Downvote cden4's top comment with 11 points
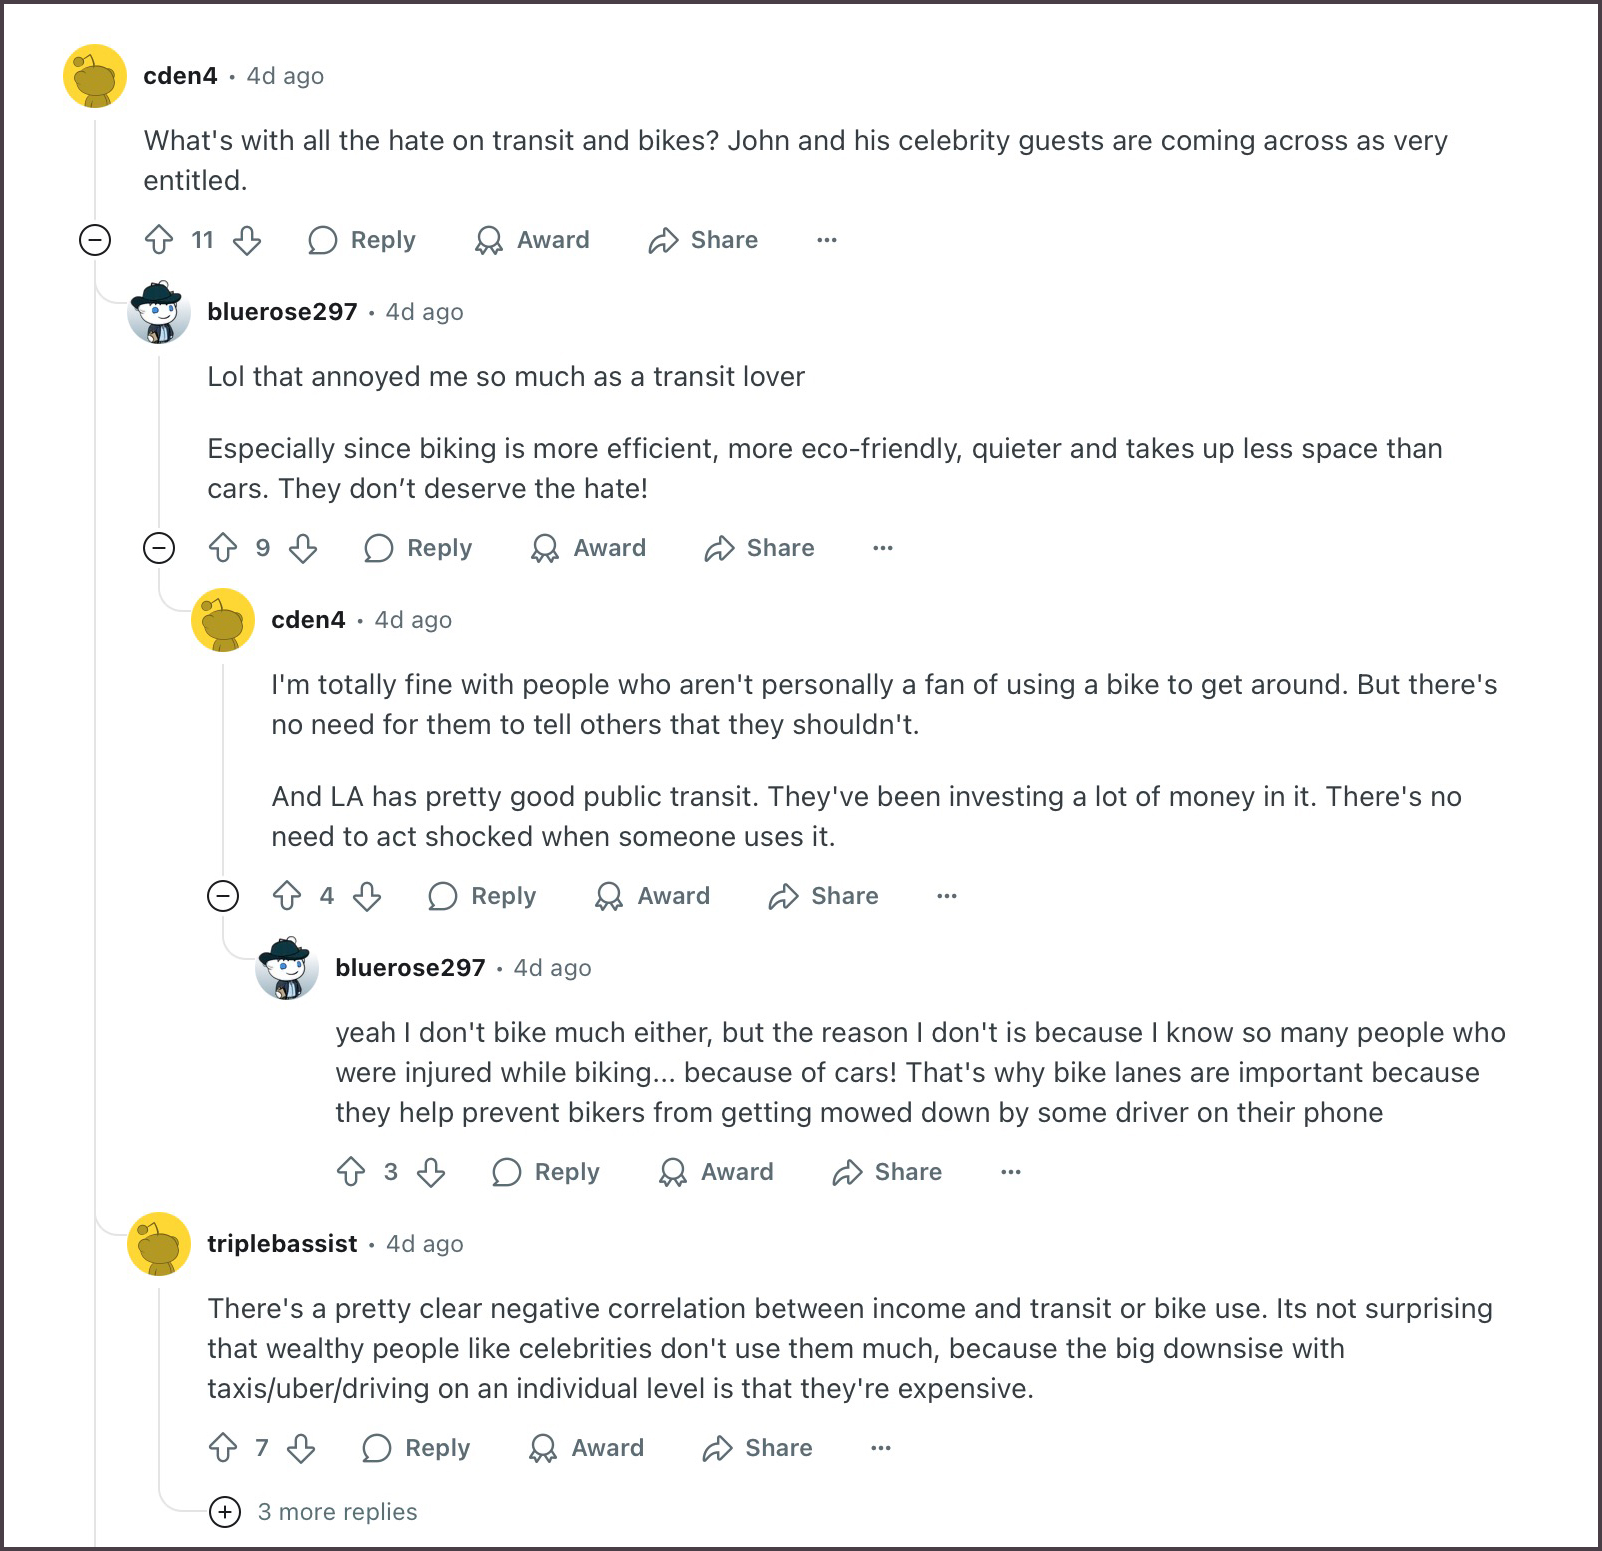Screen dimensions: 1602x1551 coord(247,240)
